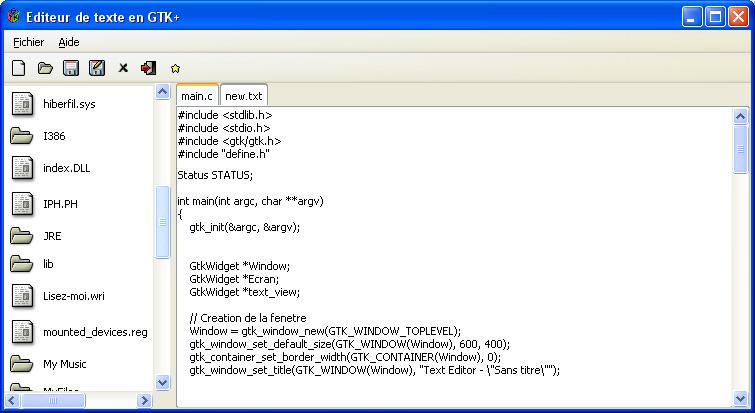
Task: Maximize the Editeur de texte window
Action: pos(715,17)
